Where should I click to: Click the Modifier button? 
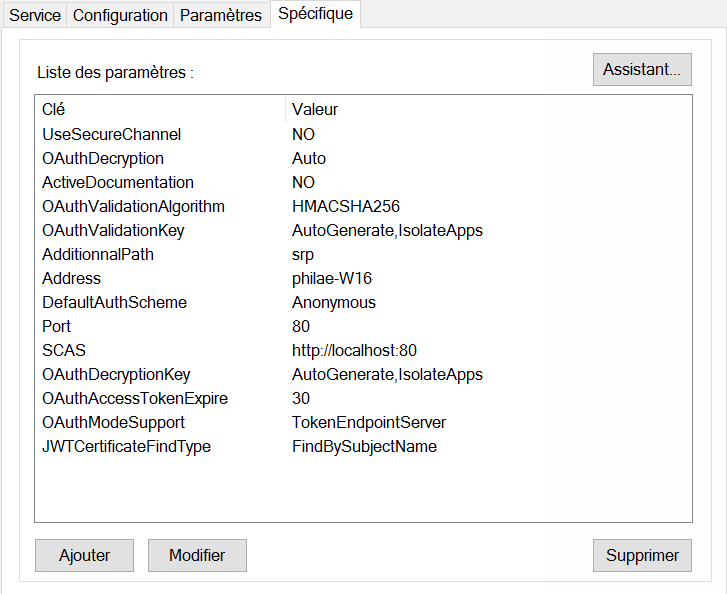point(197,555)
